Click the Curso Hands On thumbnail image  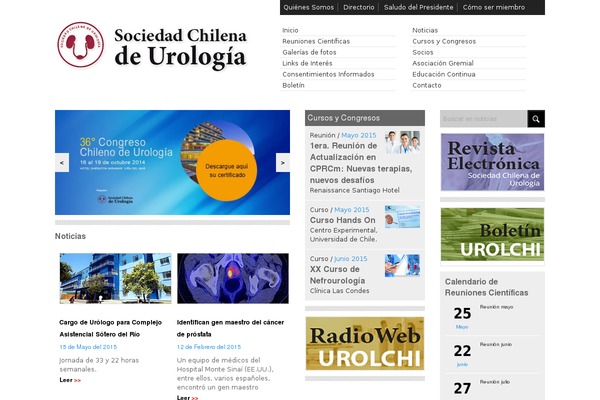402,217
